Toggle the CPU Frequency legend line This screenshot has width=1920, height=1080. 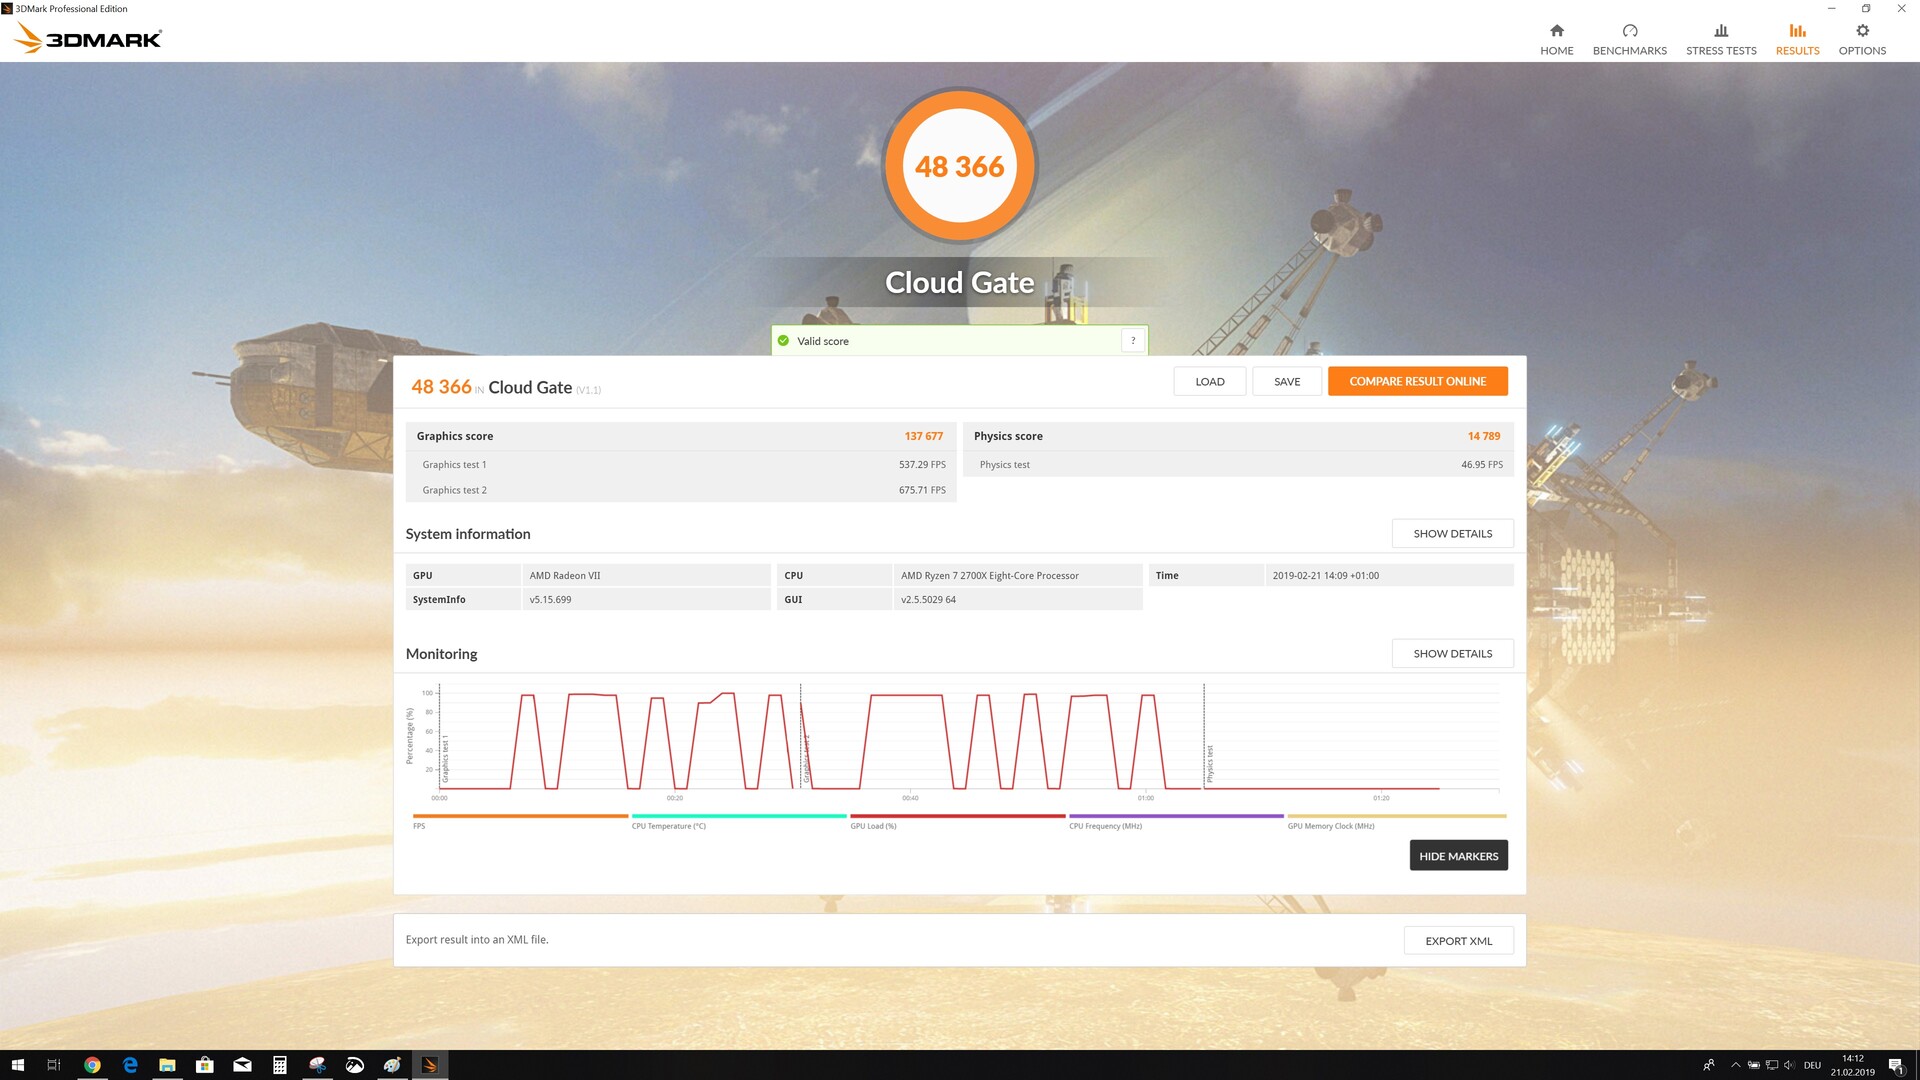coord(1176,820)
